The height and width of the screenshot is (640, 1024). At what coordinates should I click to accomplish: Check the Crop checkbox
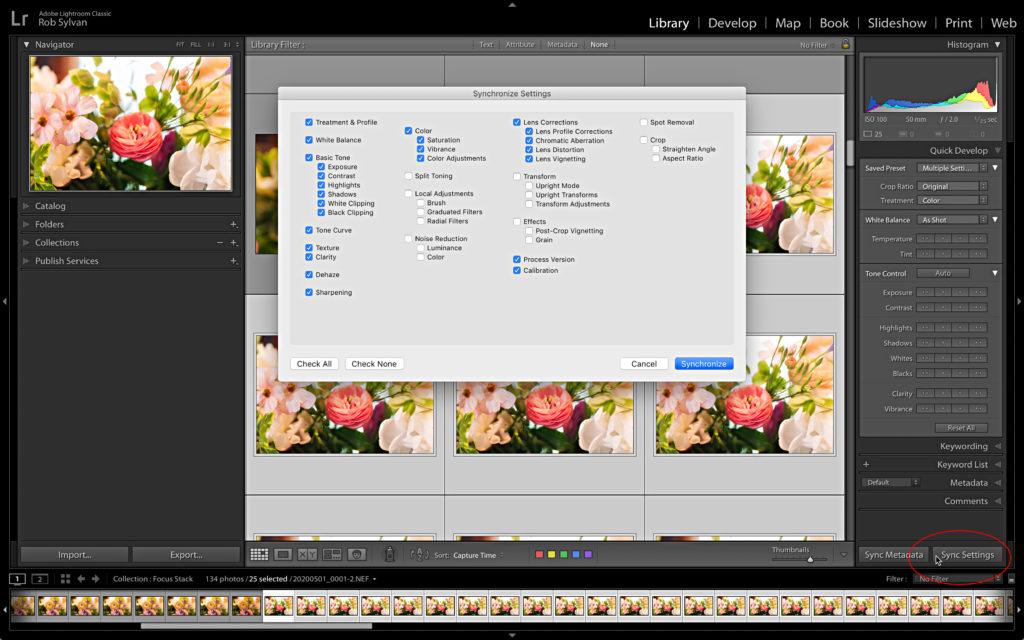(x=643, y=140)
